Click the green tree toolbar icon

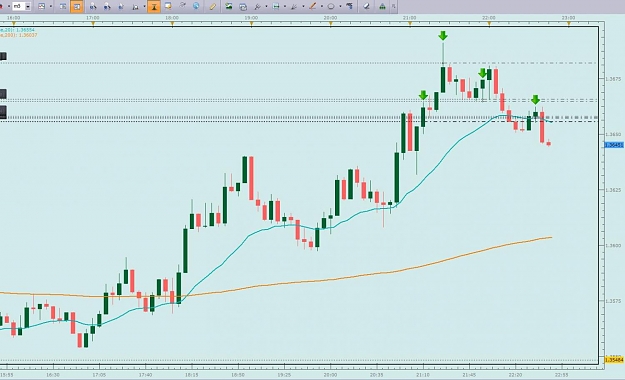pos(382,6)
